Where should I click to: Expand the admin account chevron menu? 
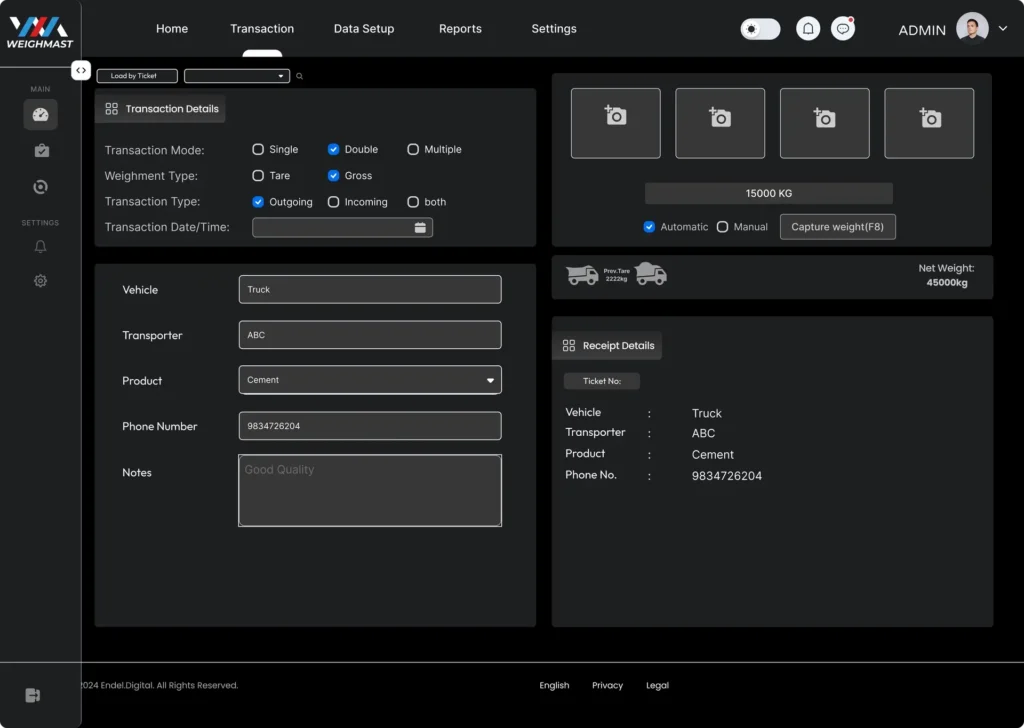[x=1003, y=29]
